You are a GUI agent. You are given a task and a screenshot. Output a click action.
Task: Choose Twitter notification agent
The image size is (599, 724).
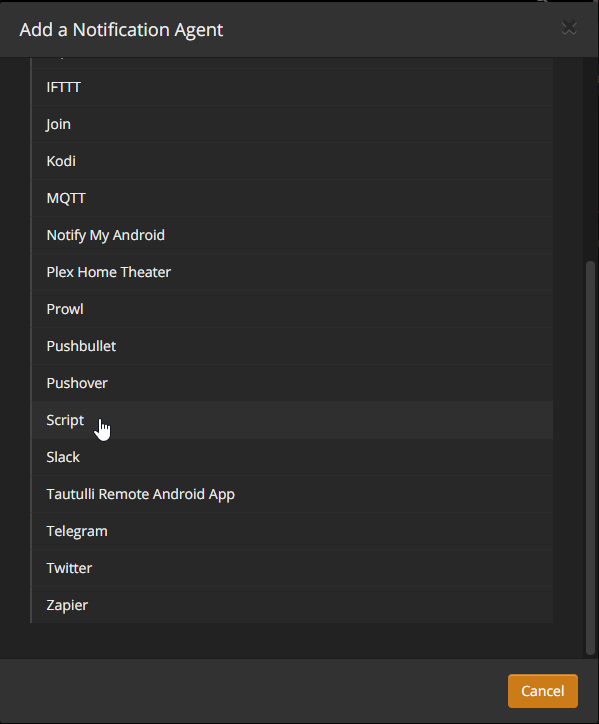[292, 568]
